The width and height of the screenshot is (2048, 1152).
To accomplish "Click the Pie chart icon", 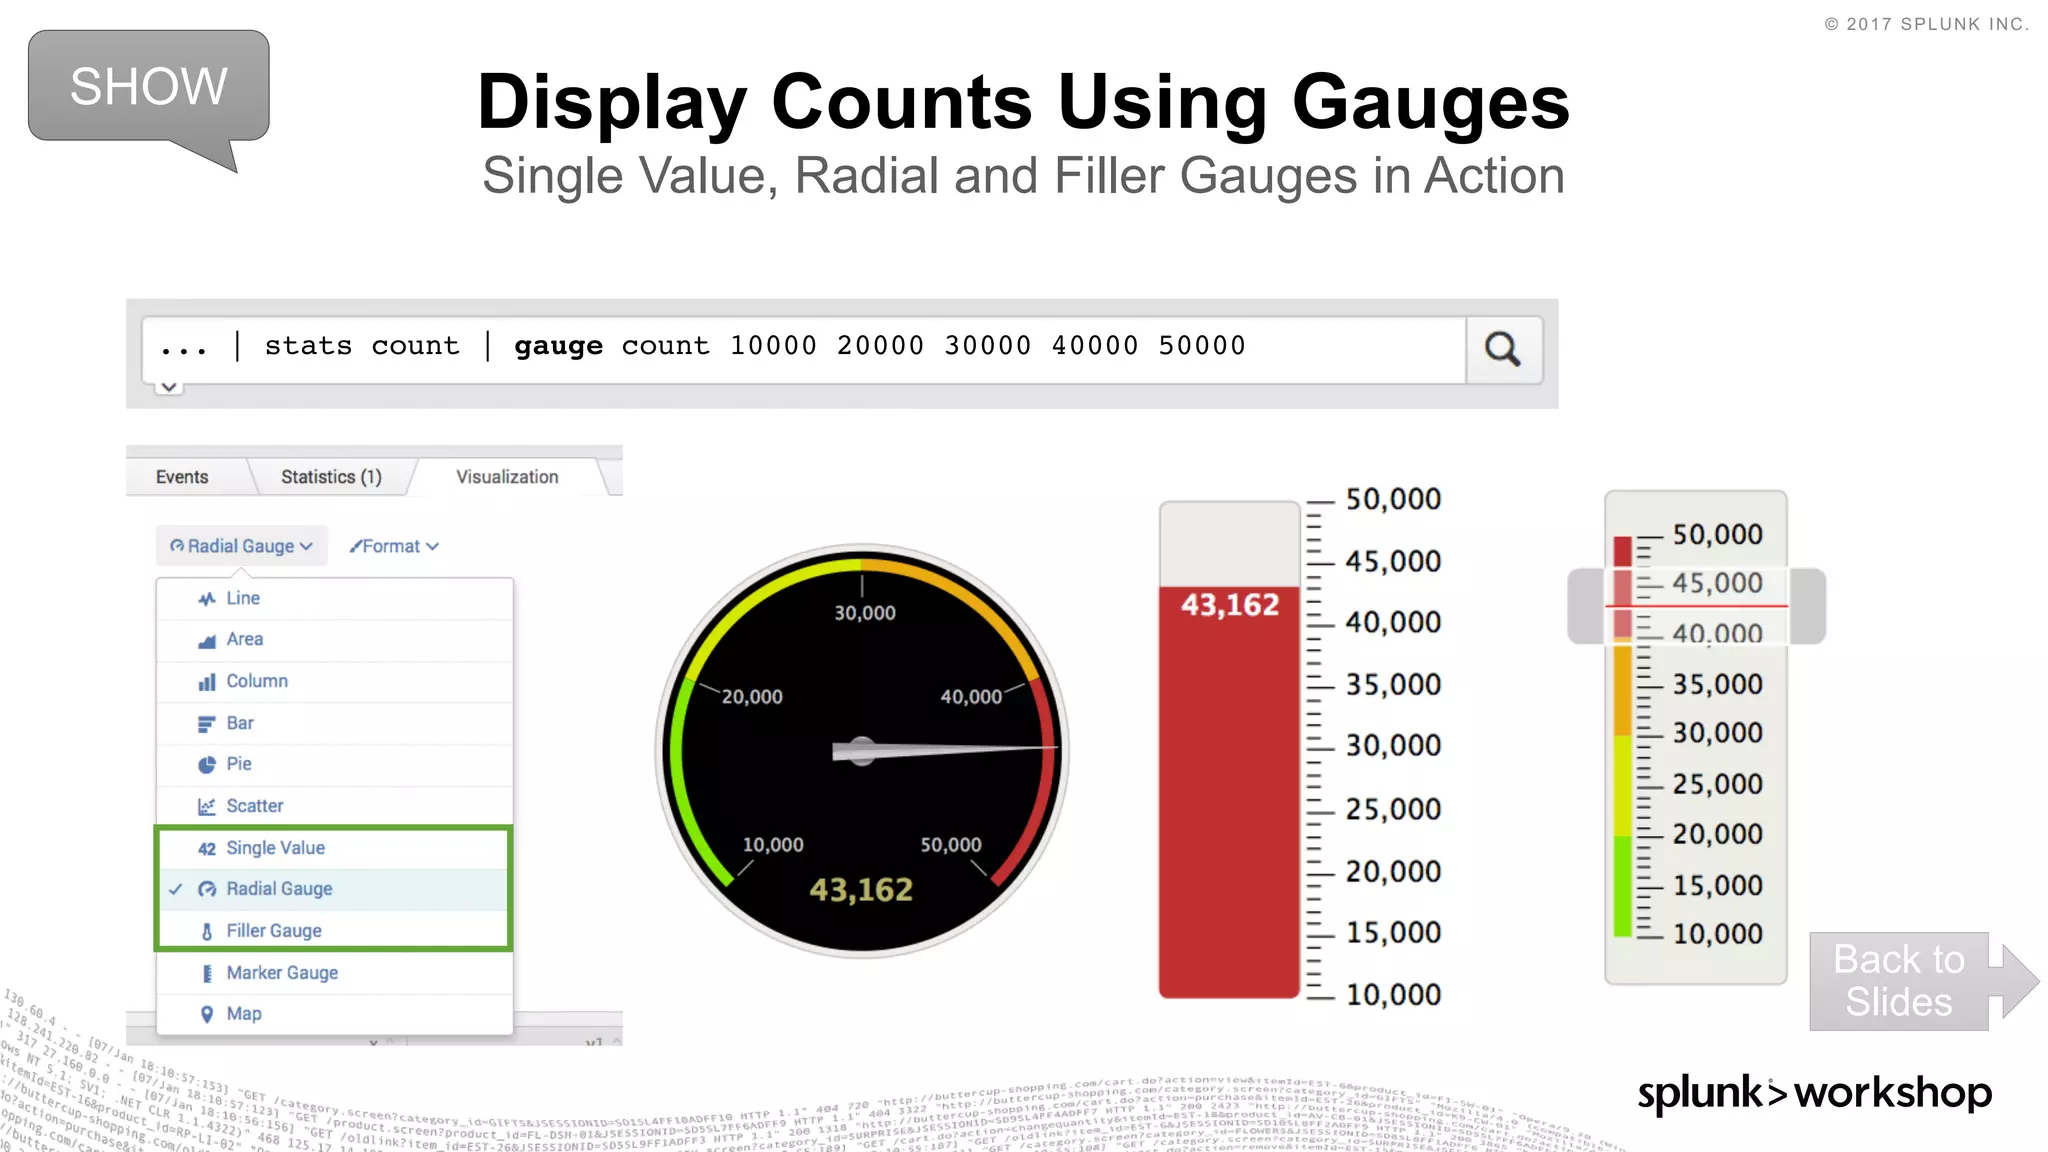I will (x=207, y=765).
